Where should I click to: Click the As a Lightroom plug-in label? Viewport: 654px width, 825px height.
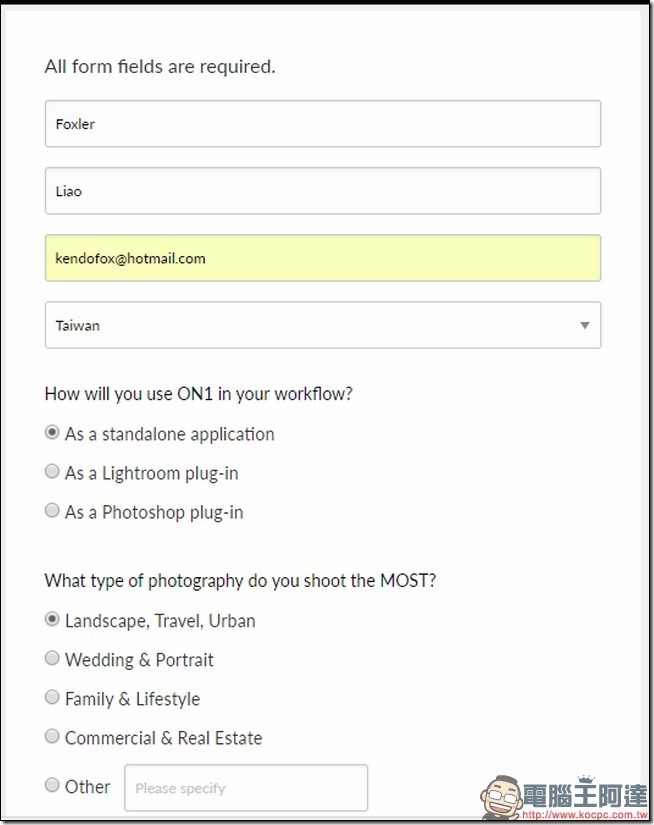click(x=152, y=474)
